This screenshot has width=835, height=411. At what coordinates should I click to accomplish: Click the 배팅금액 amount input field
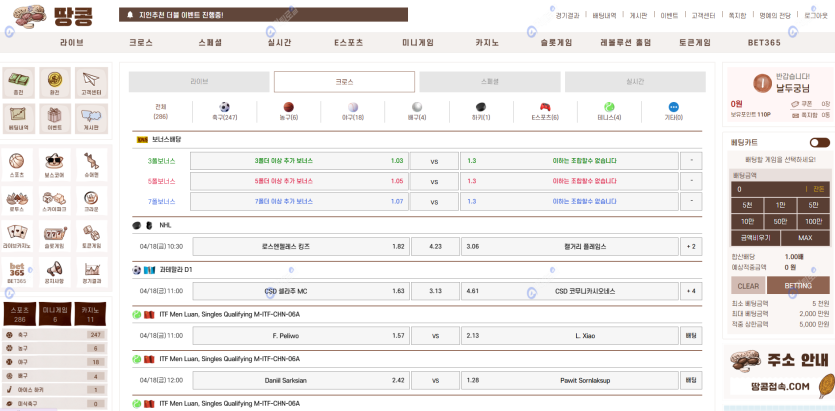click(770, 188)
